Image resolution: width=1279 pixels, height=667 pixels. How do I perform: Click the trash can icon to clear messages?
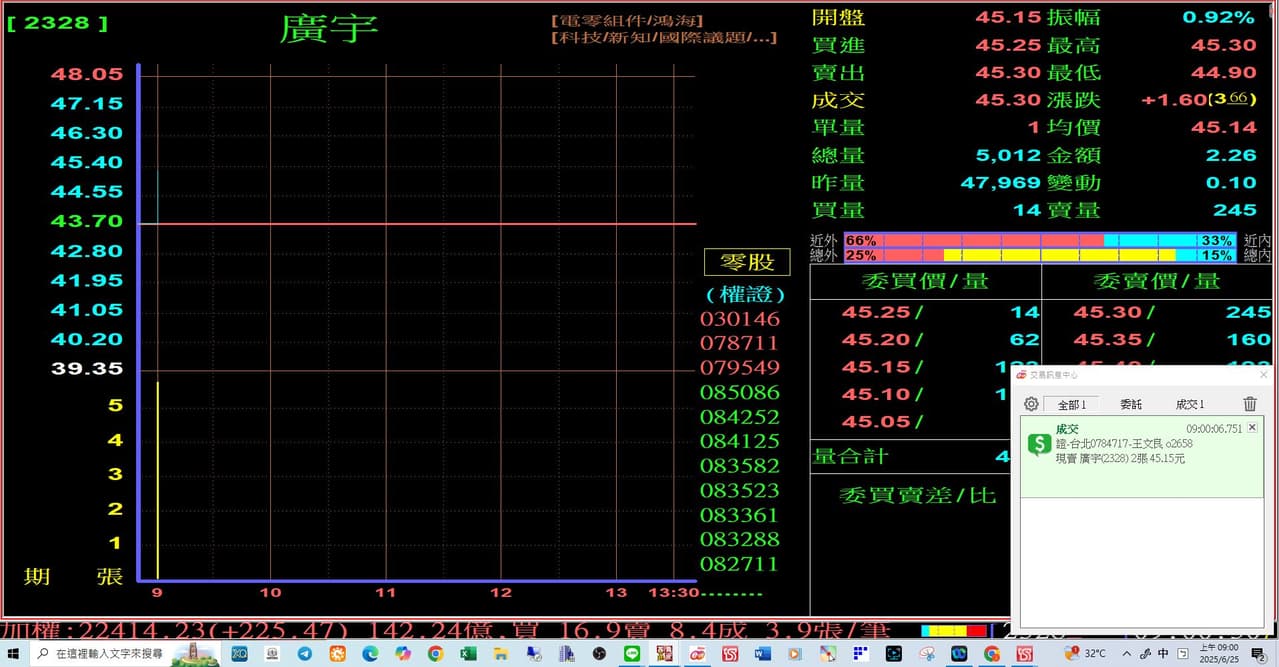(x=1249, y=404)
